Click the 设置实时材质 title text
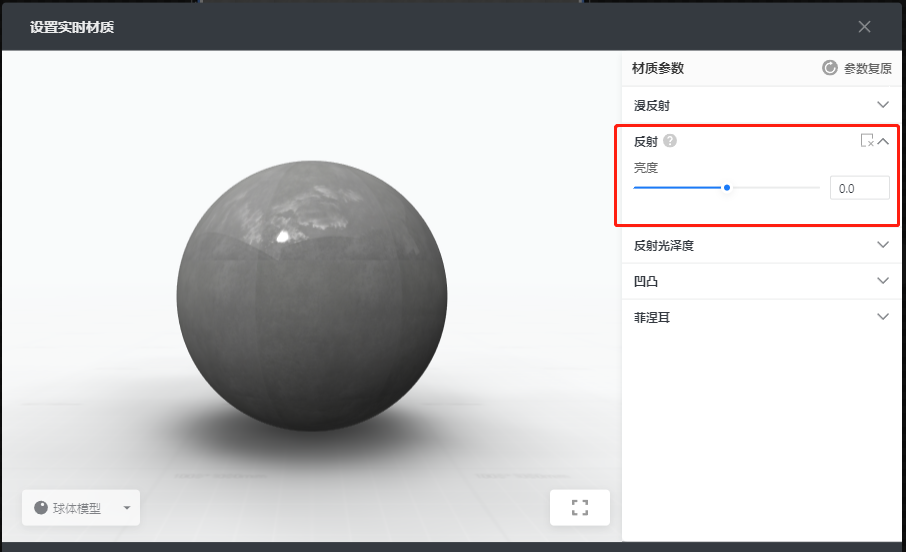The width and height of the screenshot is (906, 552). click(x=72, y=27)
